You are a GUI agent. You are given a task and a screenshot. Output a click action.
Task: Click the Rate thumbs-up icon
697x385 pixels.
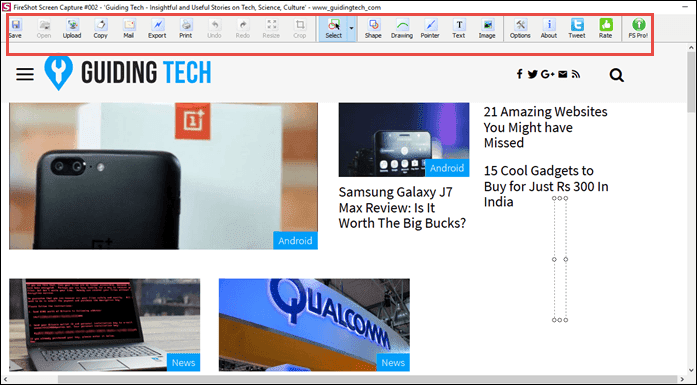tap(605, 28)
